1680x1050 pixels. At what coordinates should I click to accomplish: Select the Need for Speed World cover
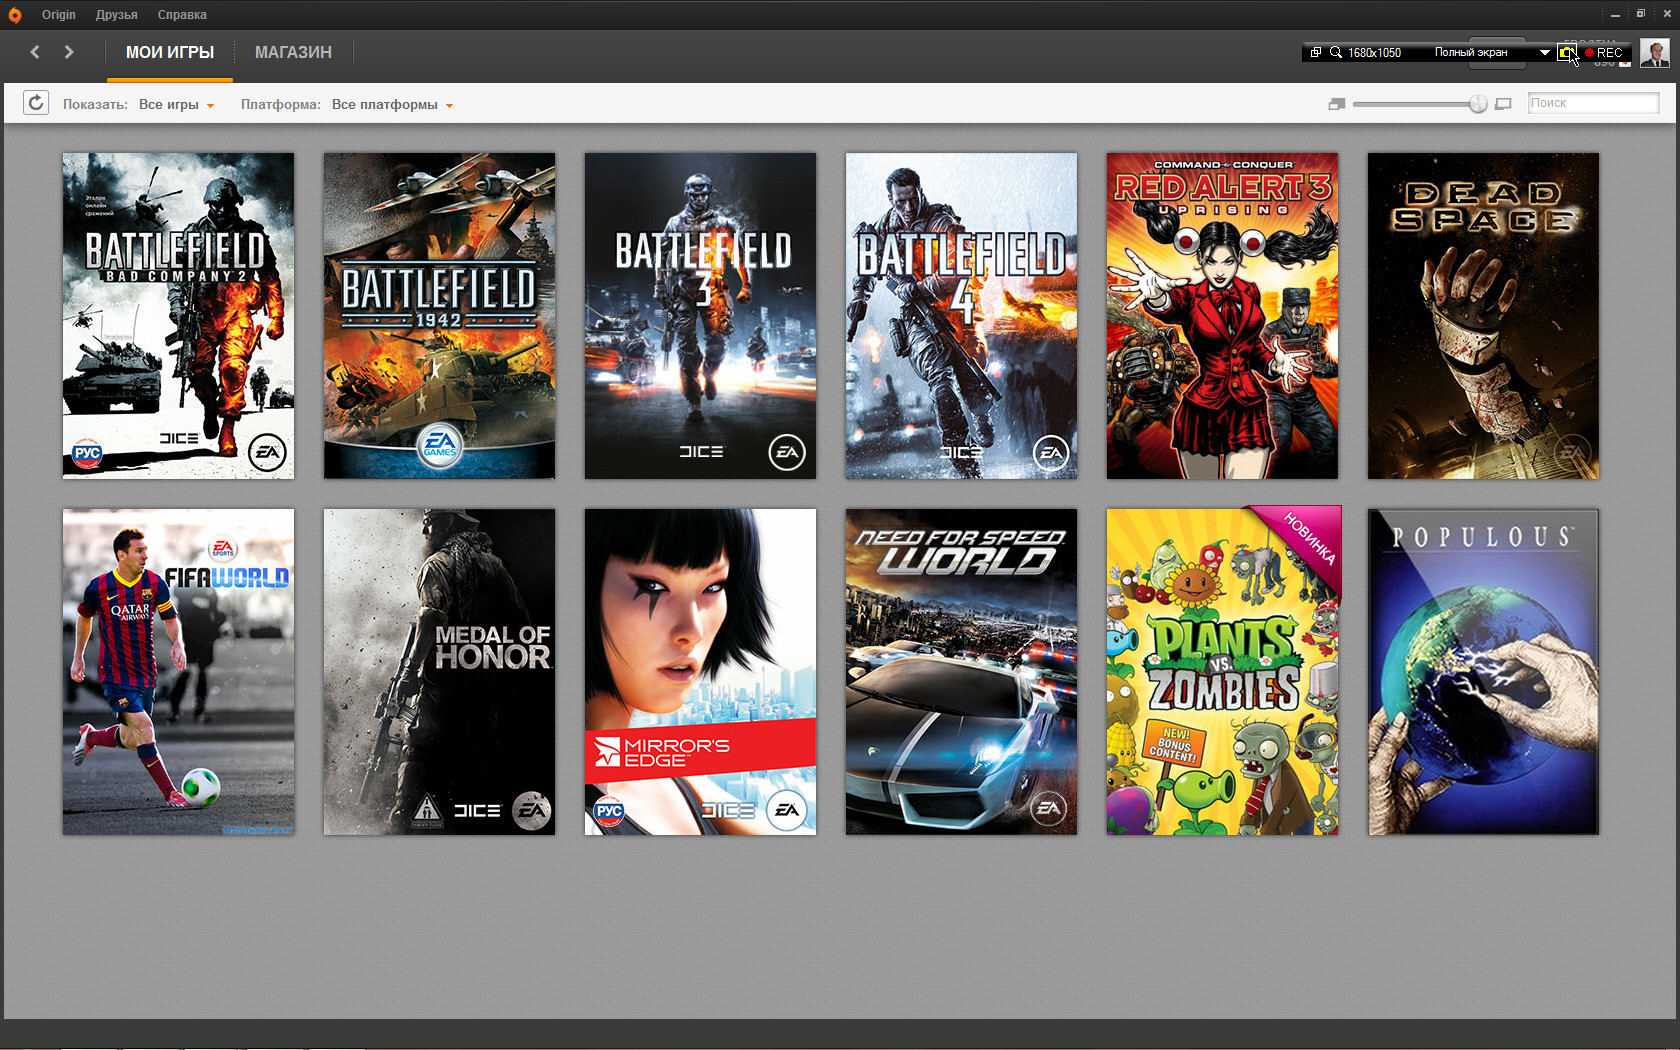point(961,672)
